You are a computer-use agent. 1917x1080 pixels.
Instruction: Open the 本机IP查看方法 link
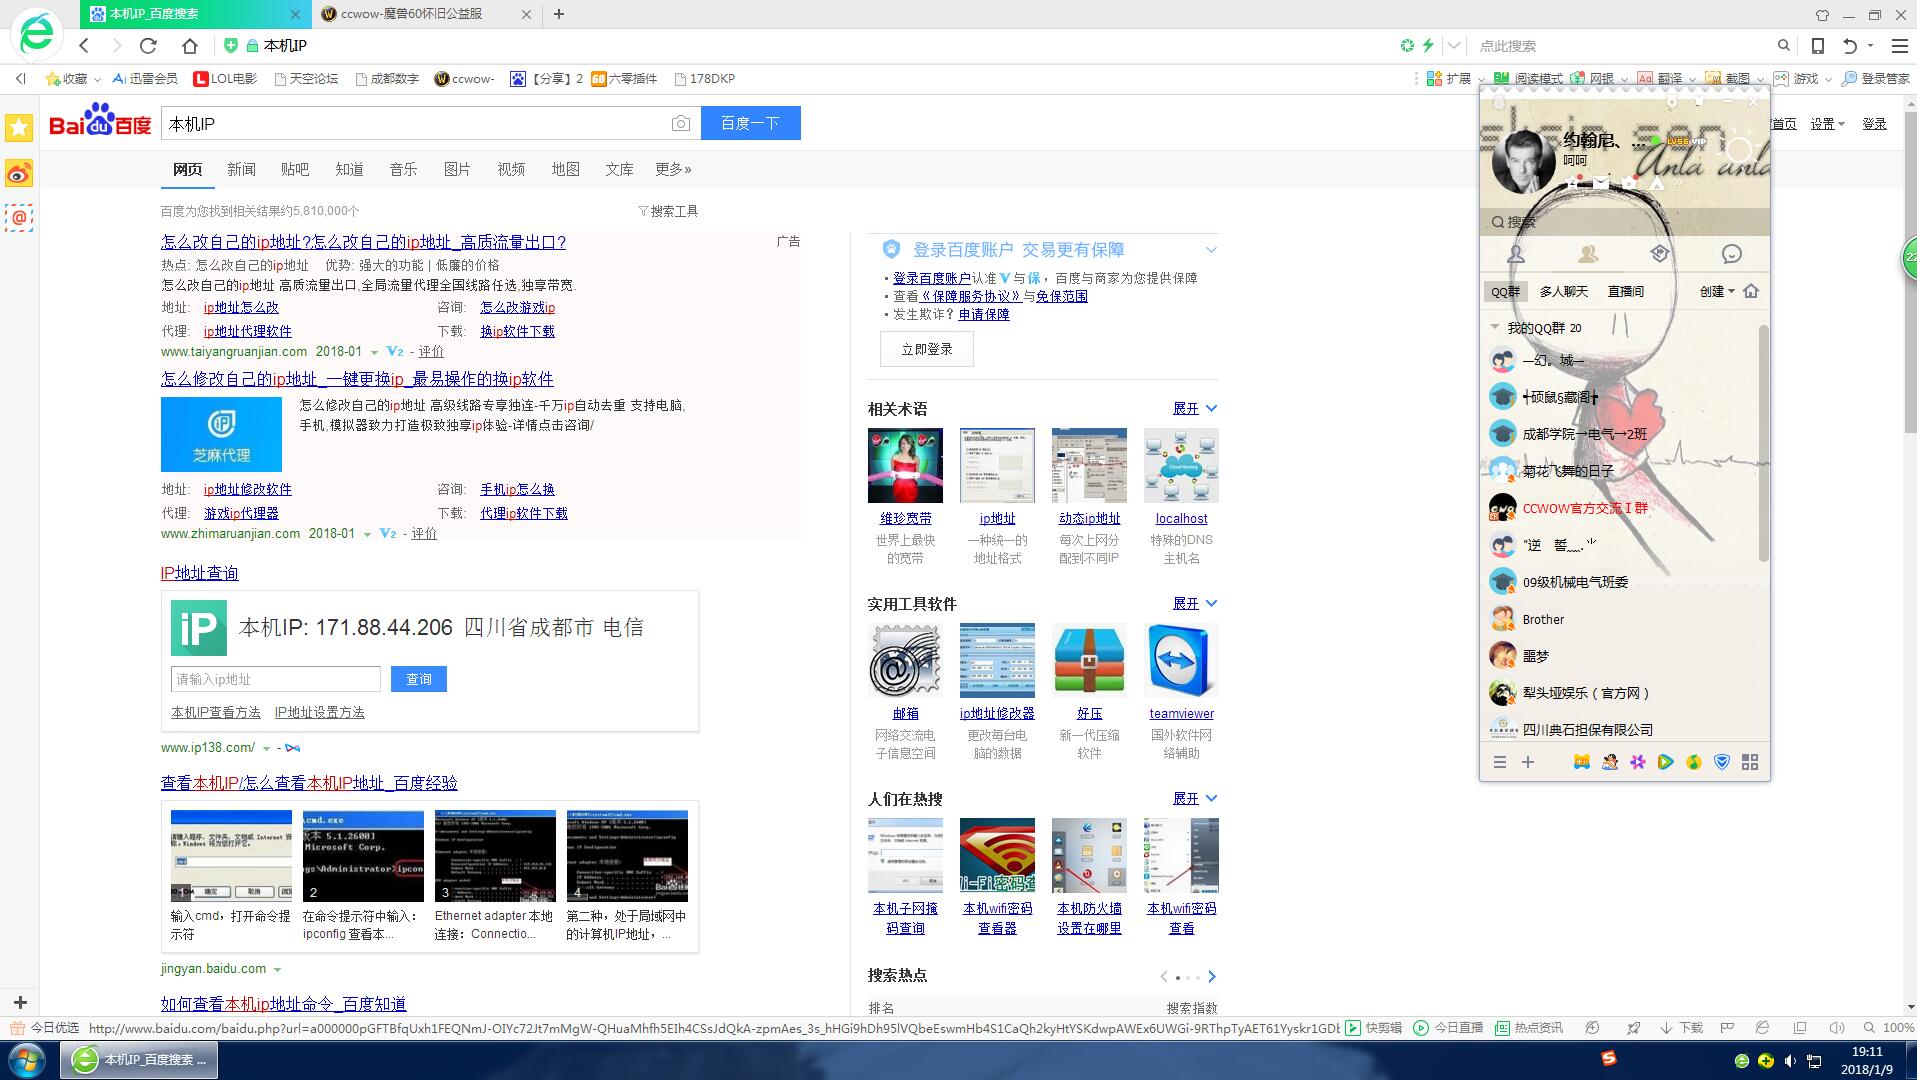pos(213,712)
